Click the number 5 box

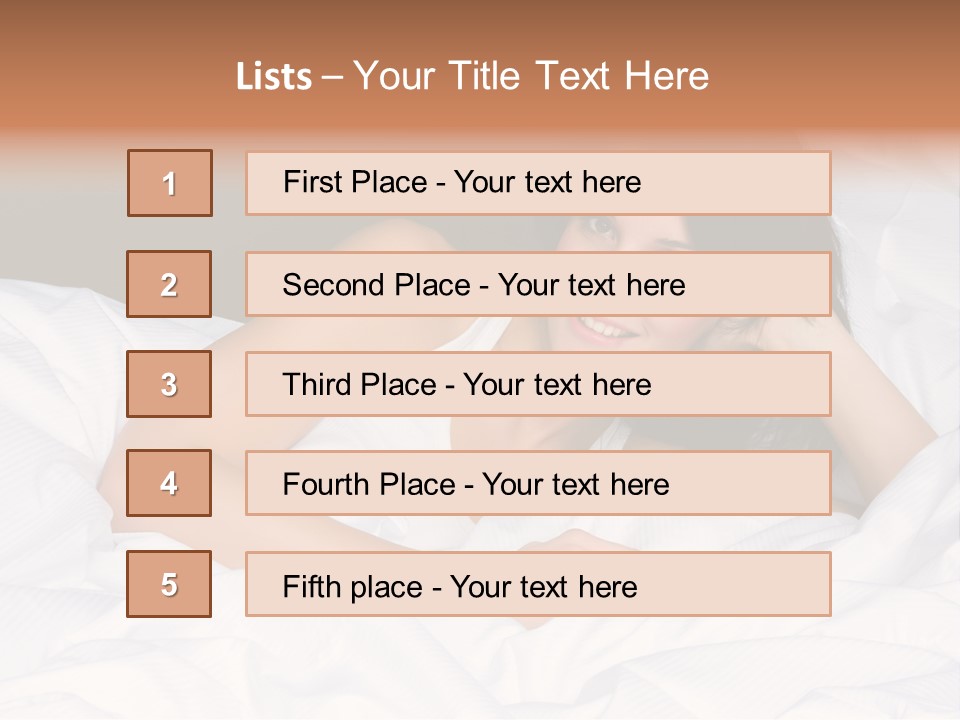169,584
